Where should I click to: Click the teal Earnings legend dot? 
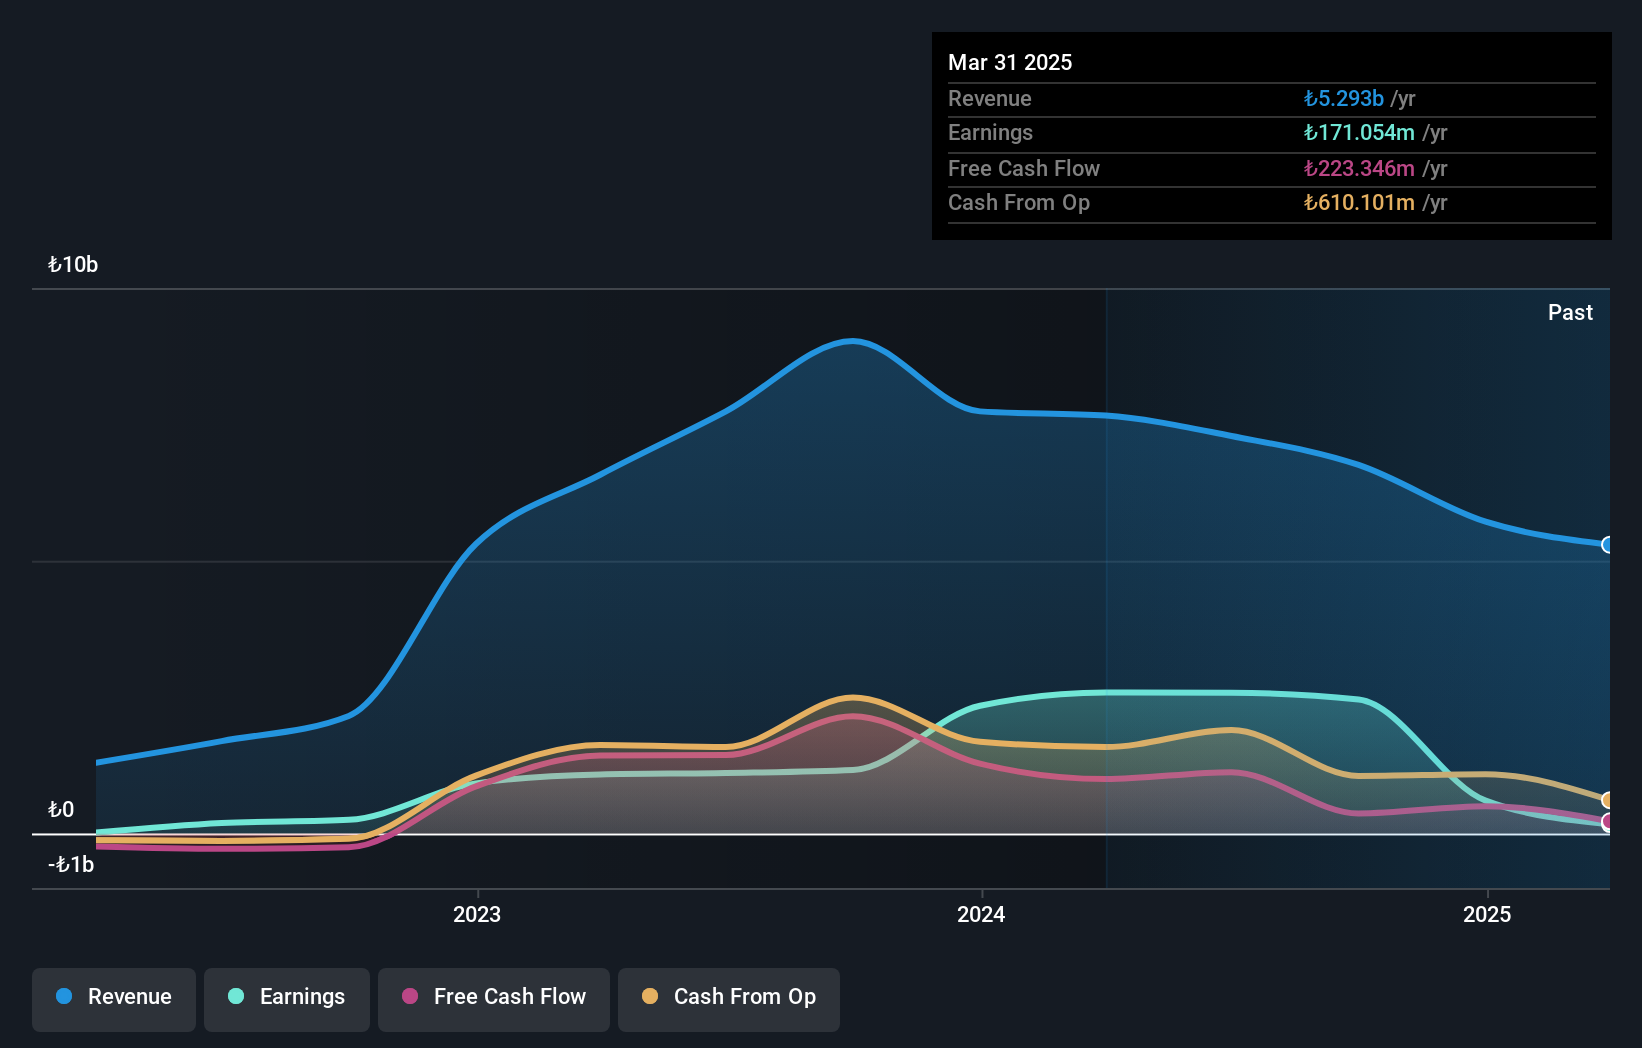236,996
